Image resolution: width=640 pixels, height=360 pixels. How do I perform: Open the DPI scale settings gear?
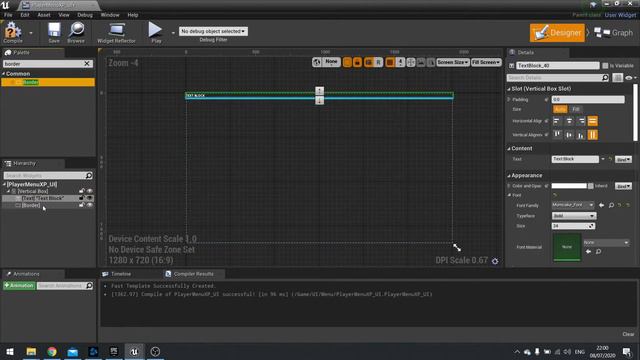pos(495,261)
